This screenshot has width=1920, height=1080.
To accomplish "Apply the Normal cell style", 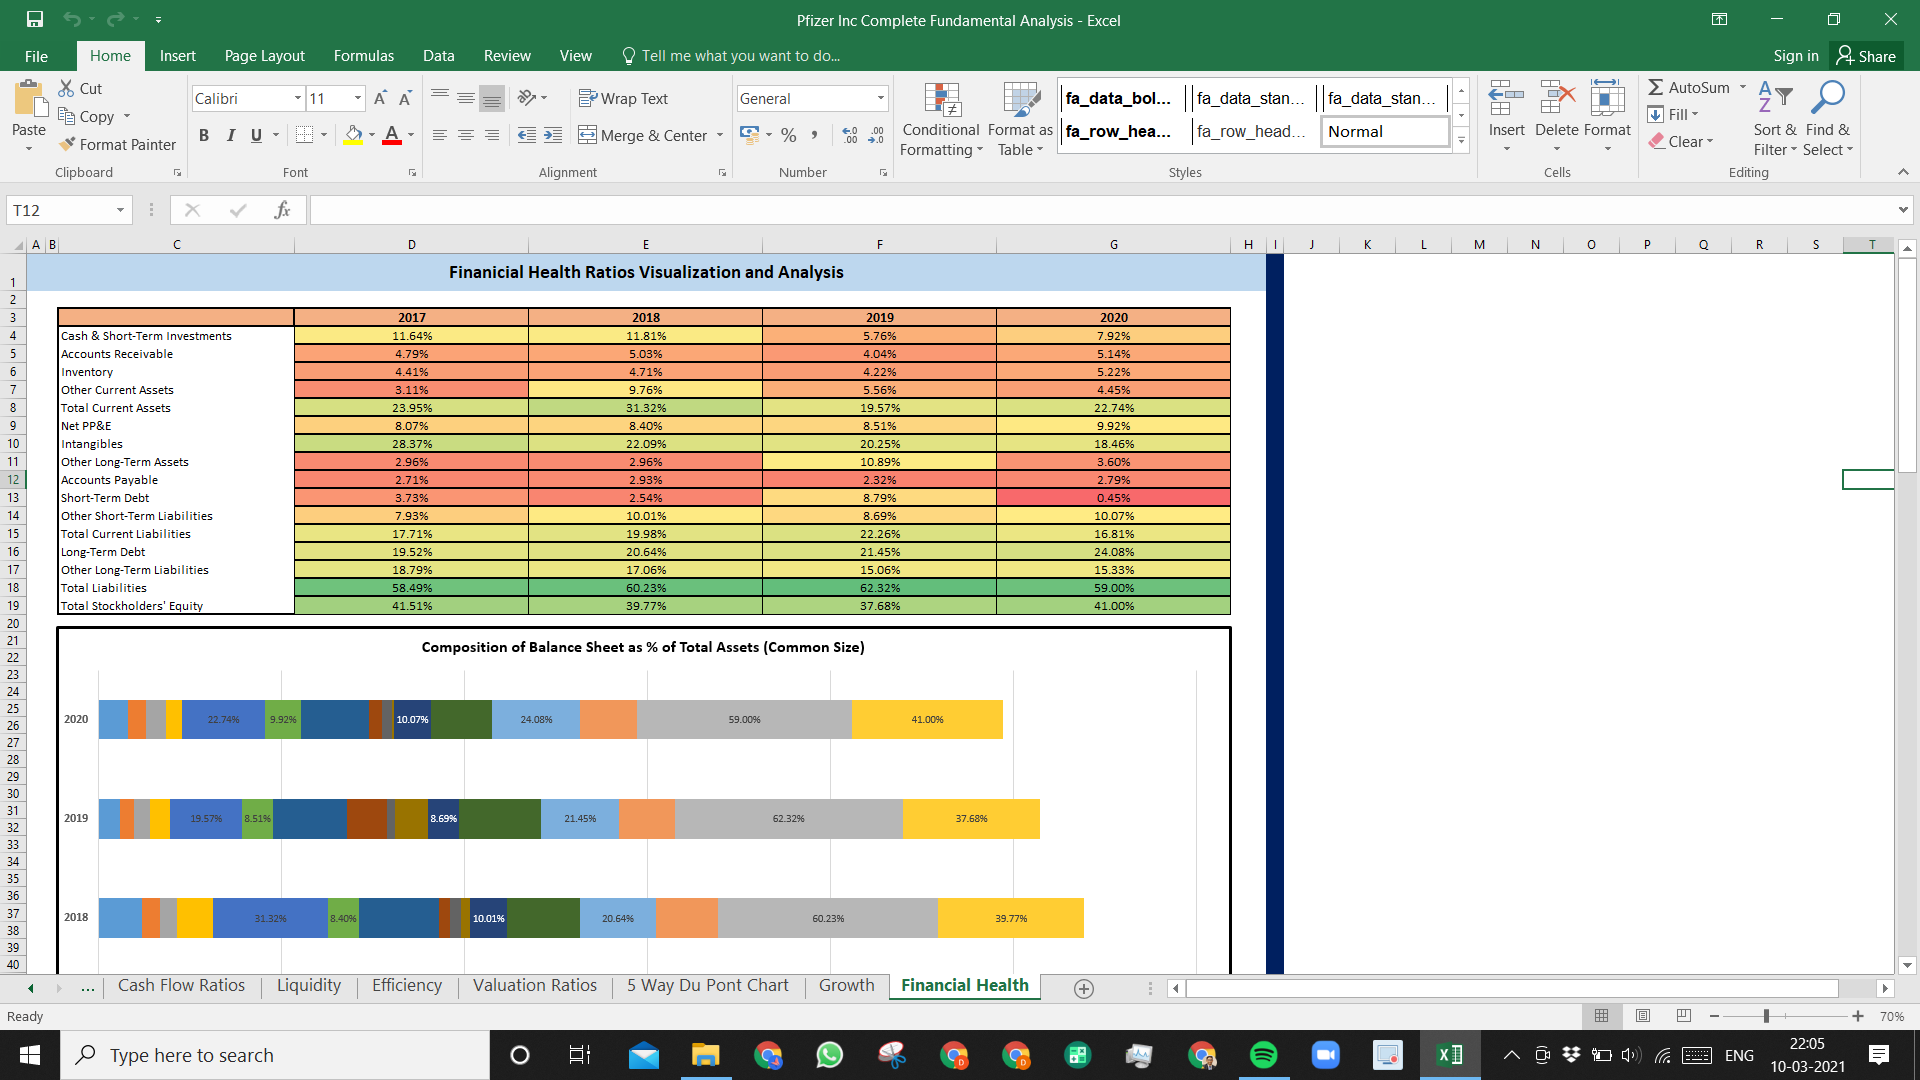I will (1385, 131).
